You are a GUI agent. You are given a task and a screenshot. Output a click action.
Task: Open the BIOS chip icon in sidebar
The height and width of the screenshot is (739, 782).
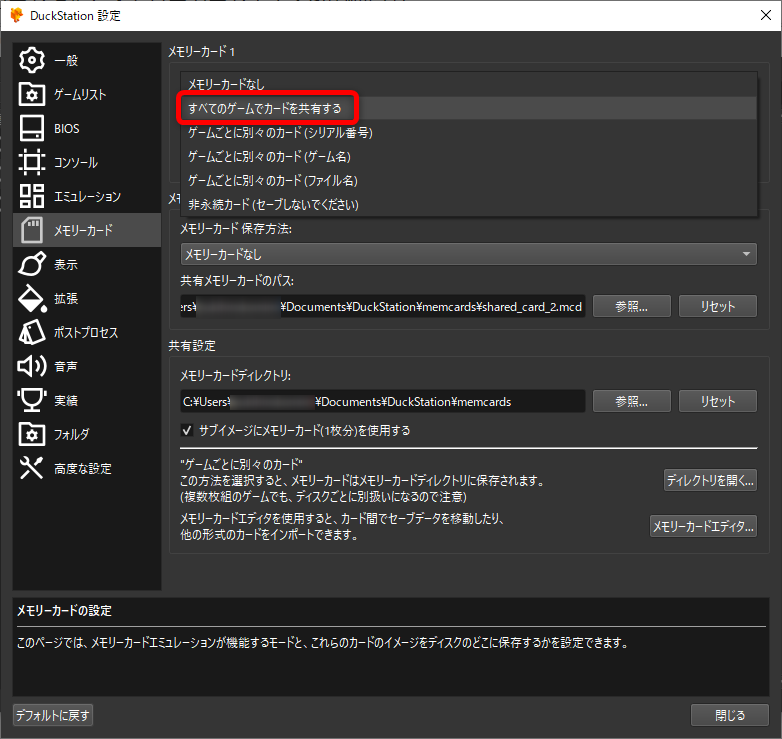pyautogui.click(x=31, y=128)
